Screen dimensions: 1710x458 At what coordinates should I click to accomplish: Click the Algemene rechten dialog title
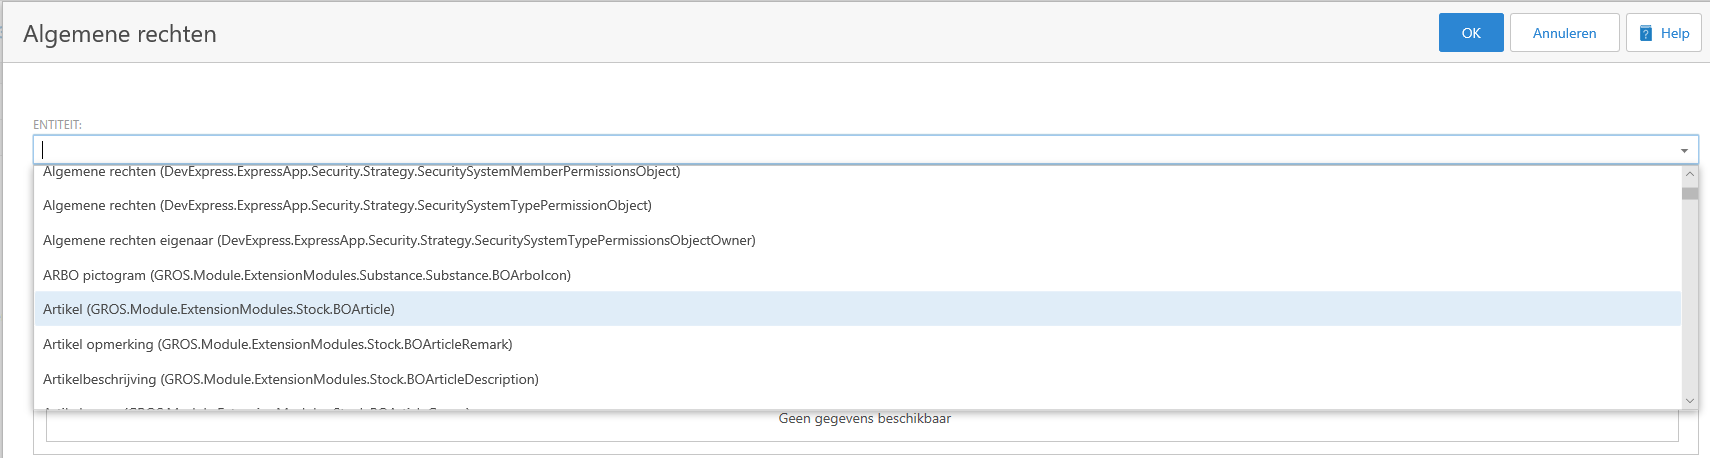point(120,34)
